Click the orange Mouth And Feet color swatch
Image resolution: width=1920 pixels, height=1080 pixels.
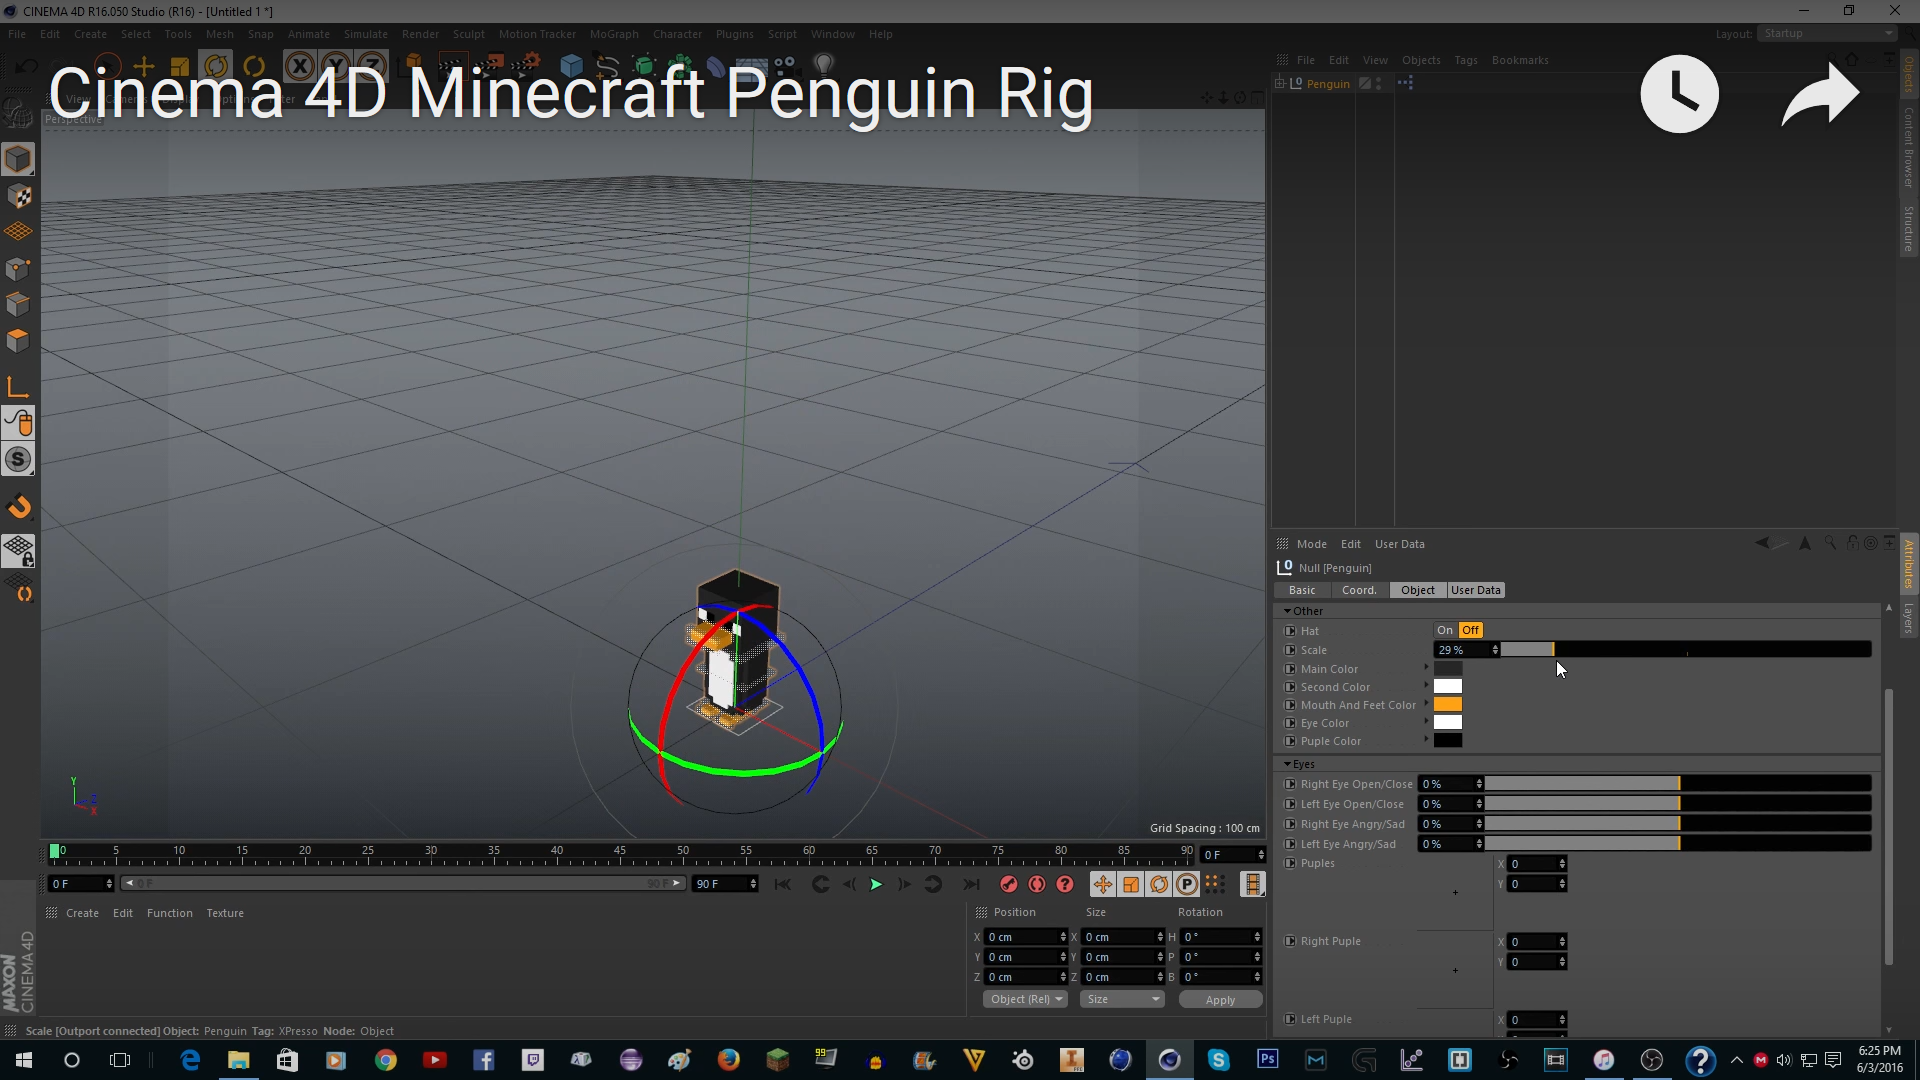1447,704
